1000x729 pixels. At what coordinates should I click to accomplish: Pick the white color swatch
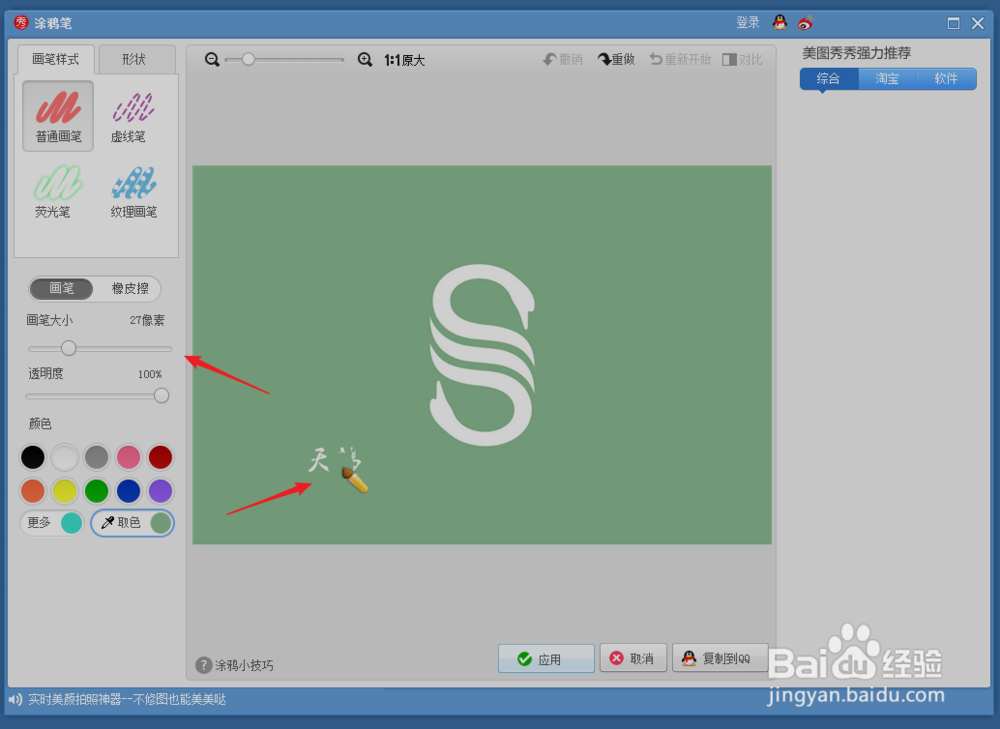pyautogui.click(x=64, y=457)
